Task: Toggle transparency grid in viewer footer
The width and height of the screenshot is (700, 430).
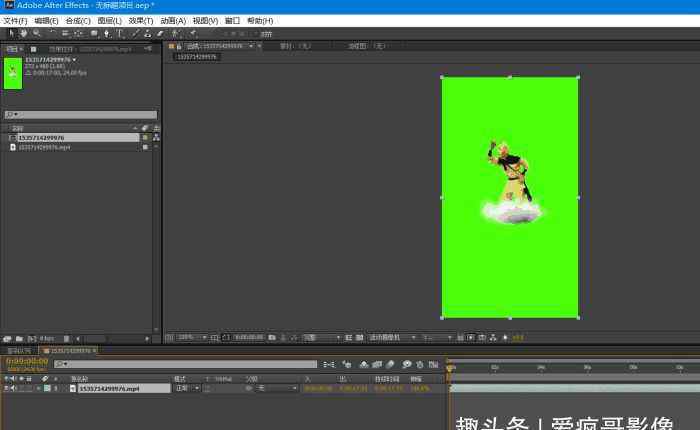Action: coord(359,338)
